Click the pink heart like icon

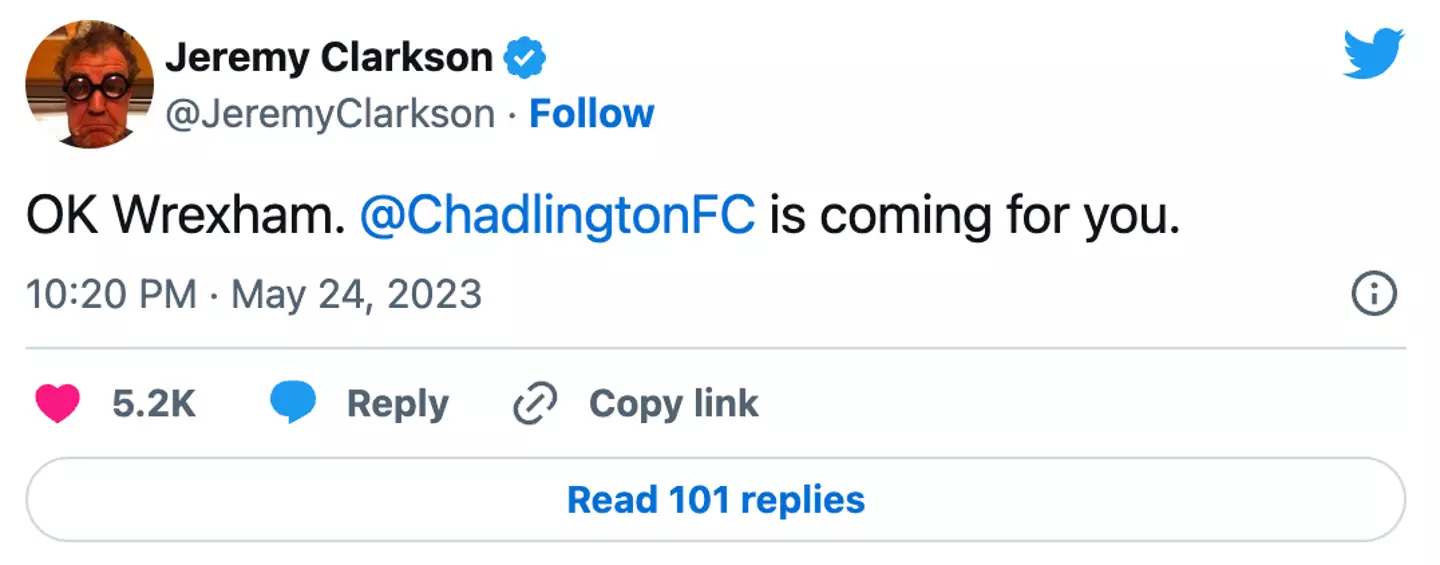(57, 404)
